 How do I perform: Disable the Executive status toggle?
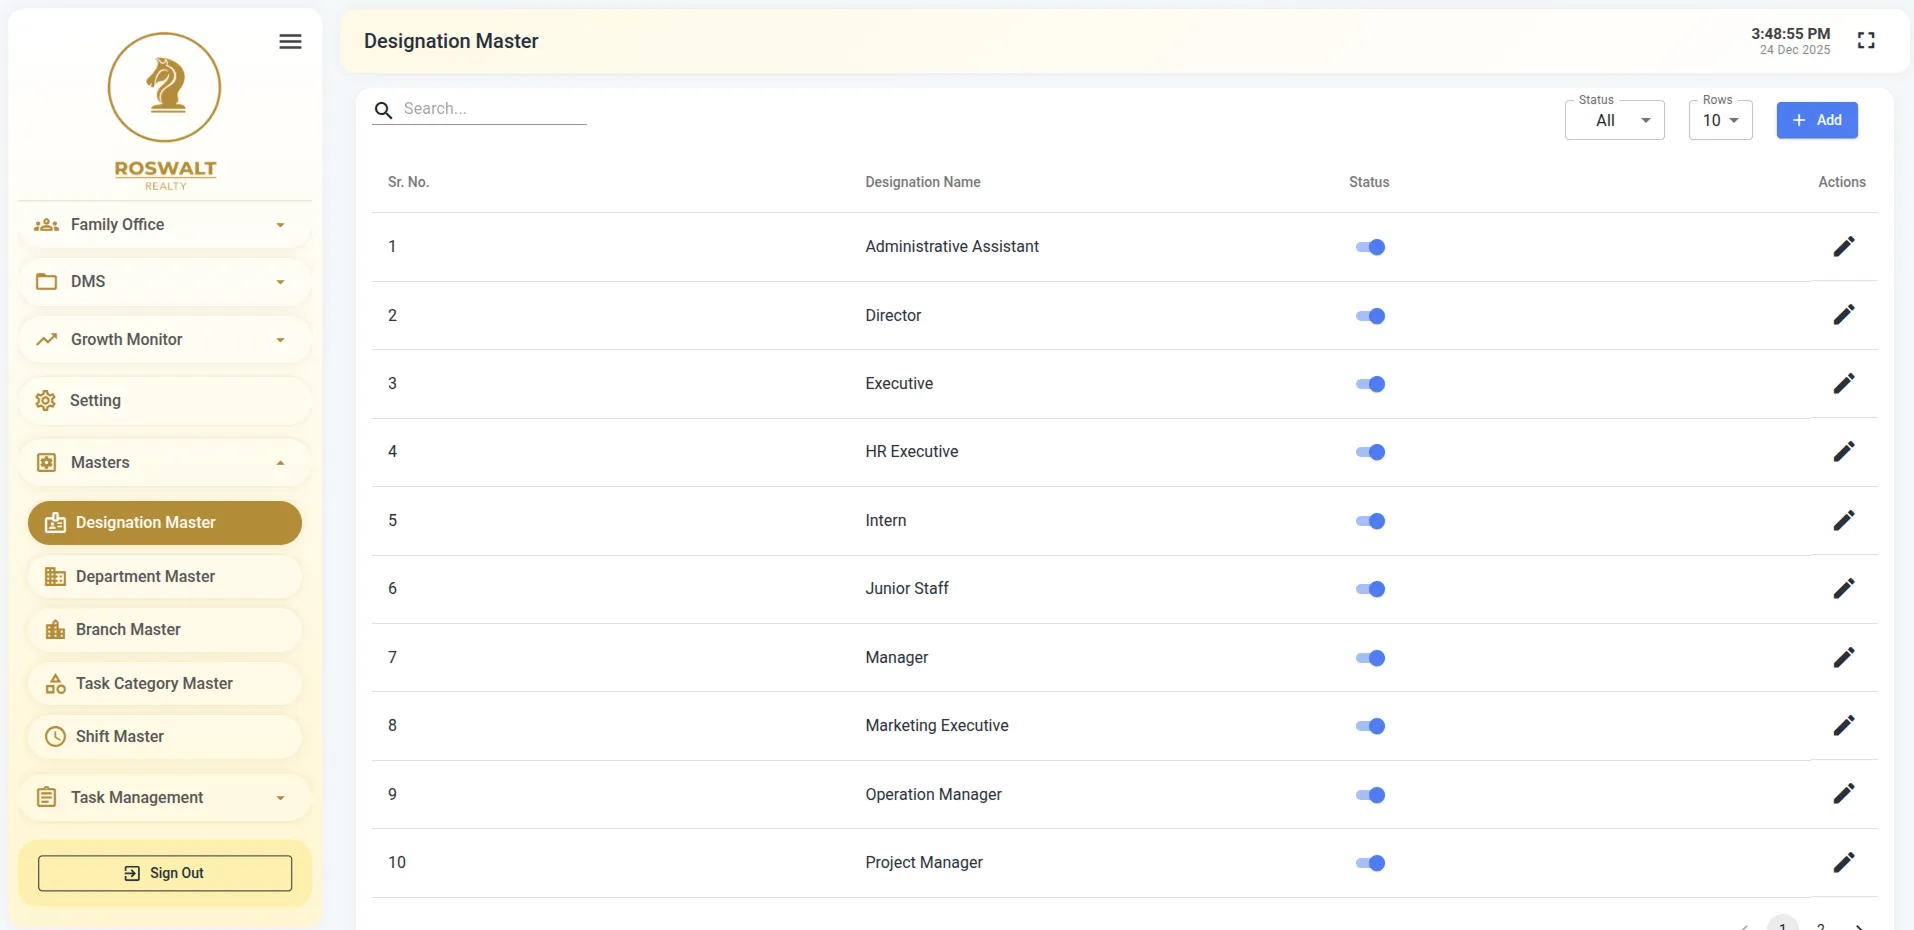coord(1370,384)
